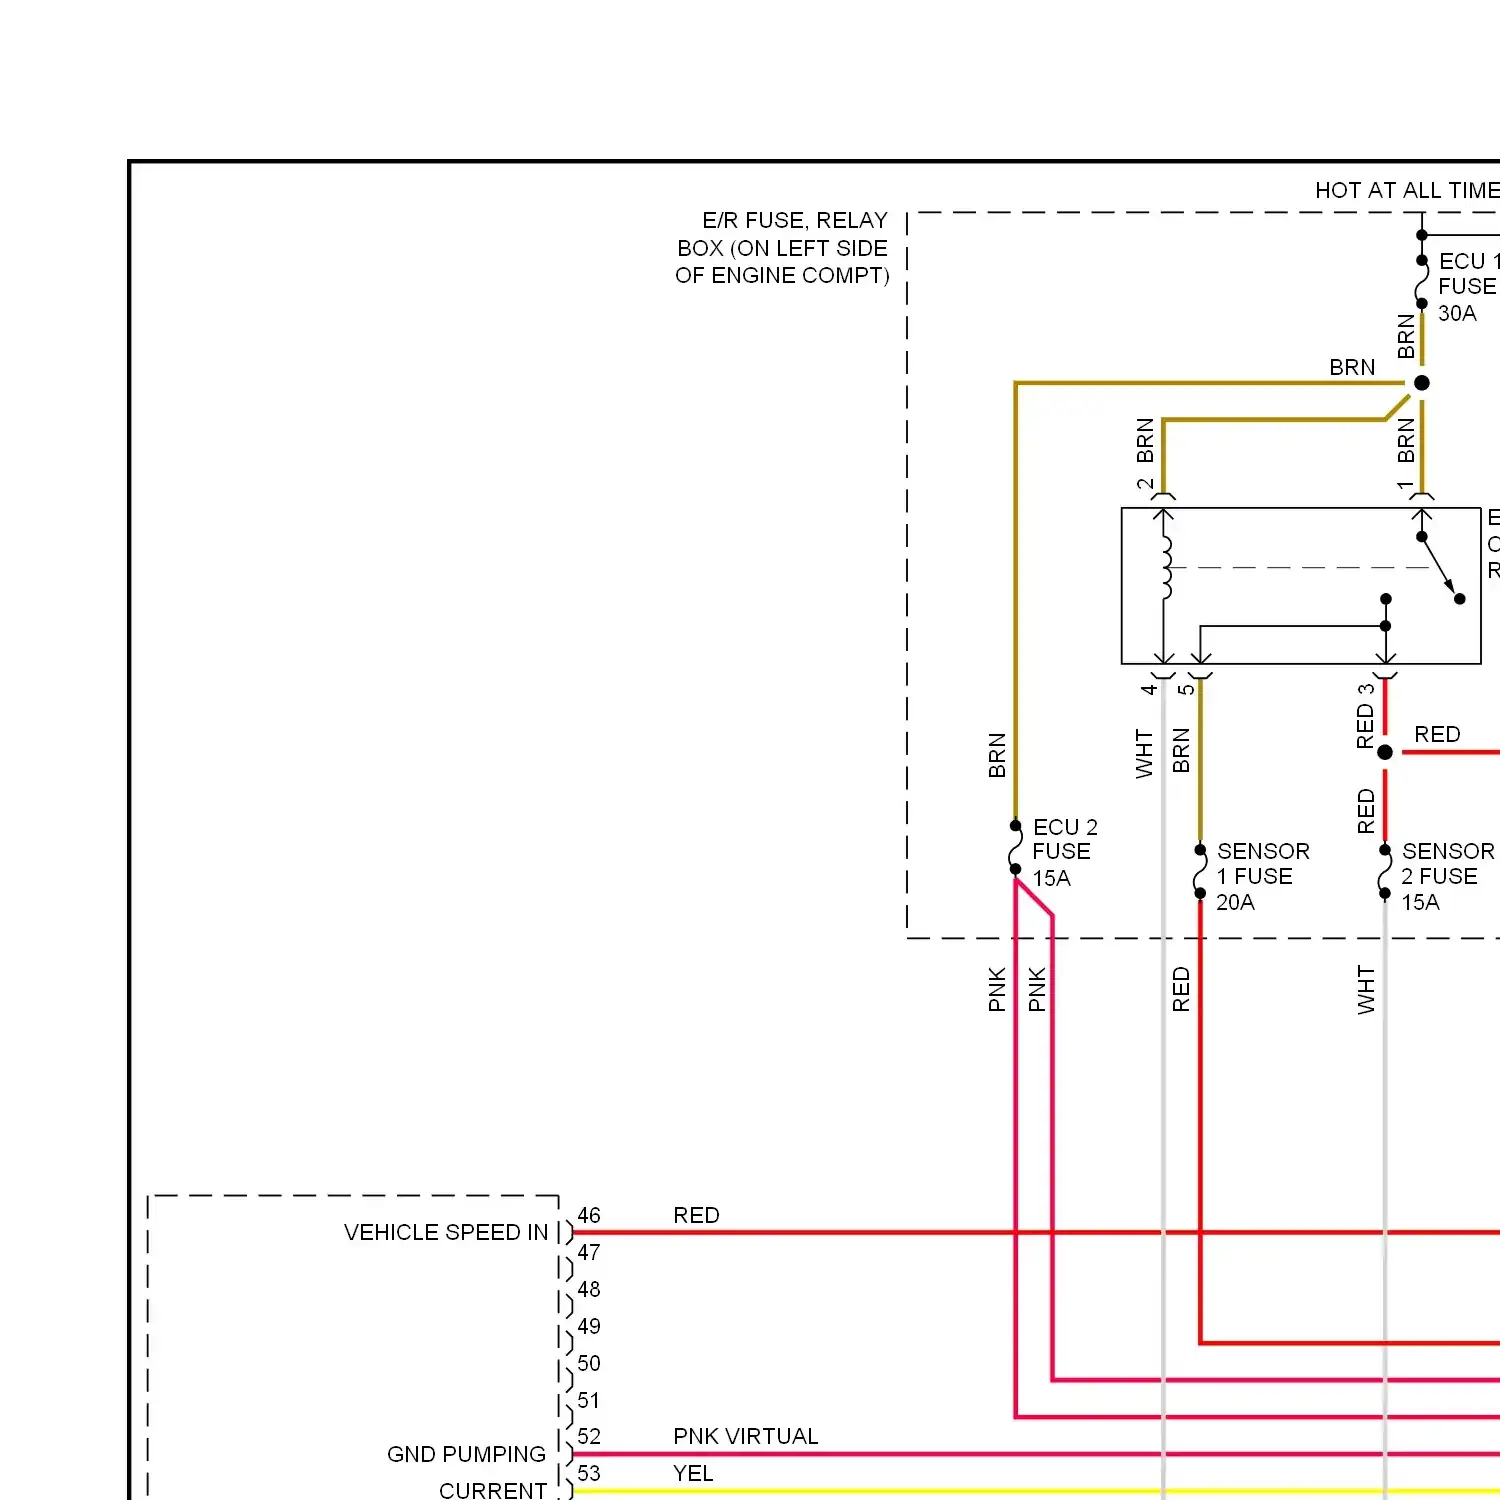Image resolution: width=1500 pixels, height=1500 pixels.
Task: Select connector pin number 53
Action: (x=589, y=1473)
